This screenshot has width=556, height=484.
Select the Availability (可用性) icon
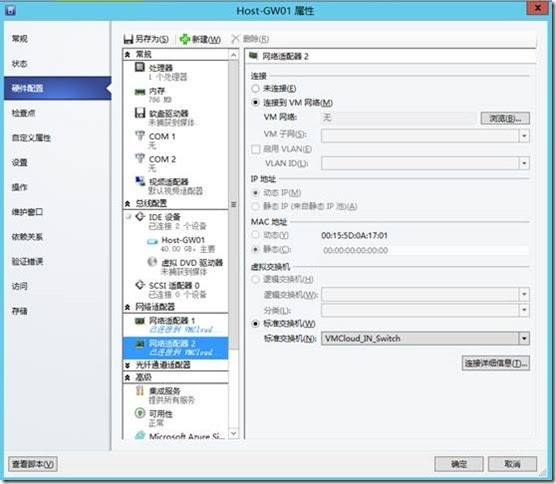[140, 413]
